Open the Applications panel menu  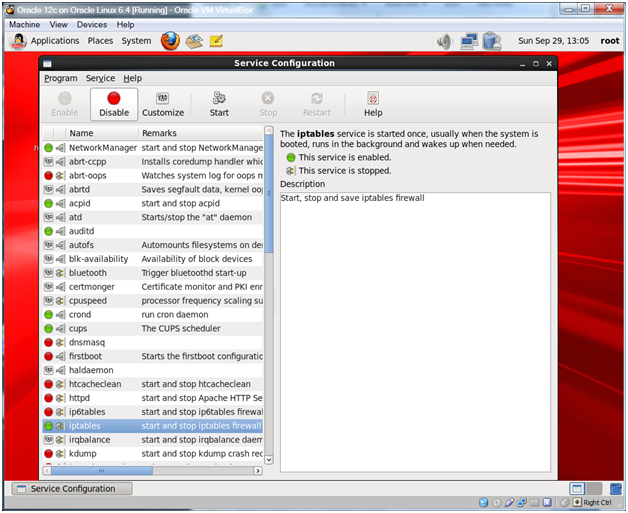55,41
